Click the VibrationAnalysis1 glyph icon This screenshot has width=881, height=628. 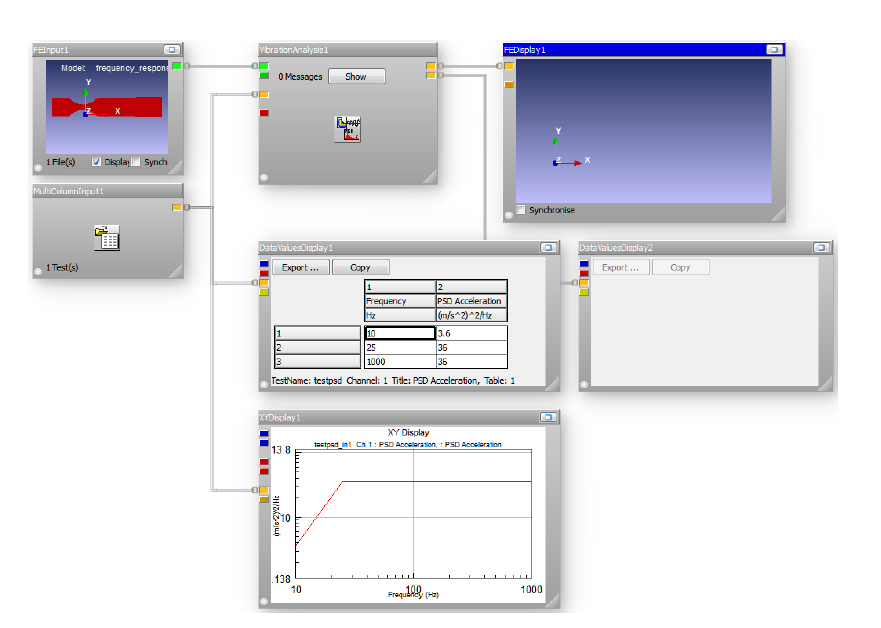348,129
